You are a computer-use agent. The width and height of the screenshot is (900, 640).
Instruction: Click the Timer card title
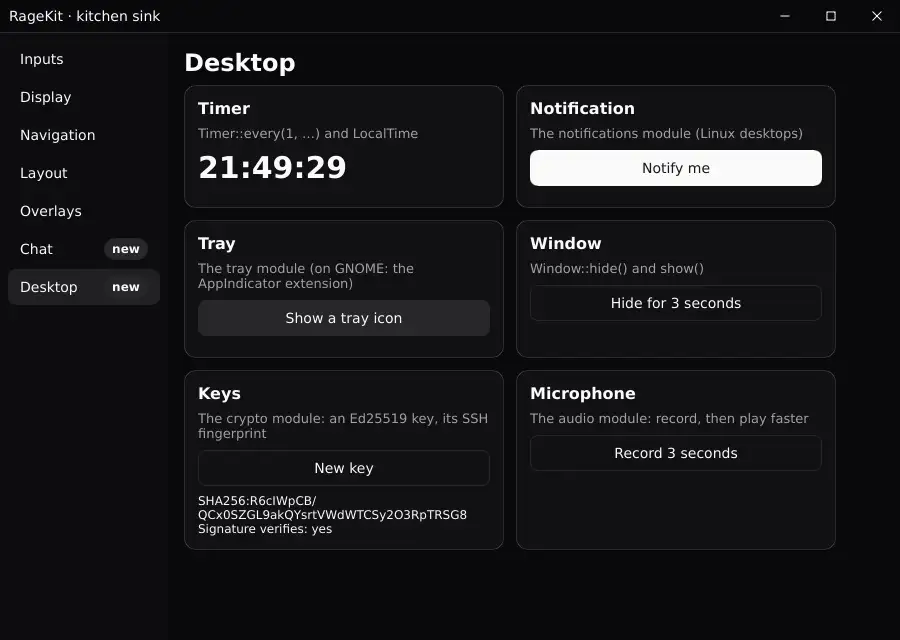click(224, 108)
